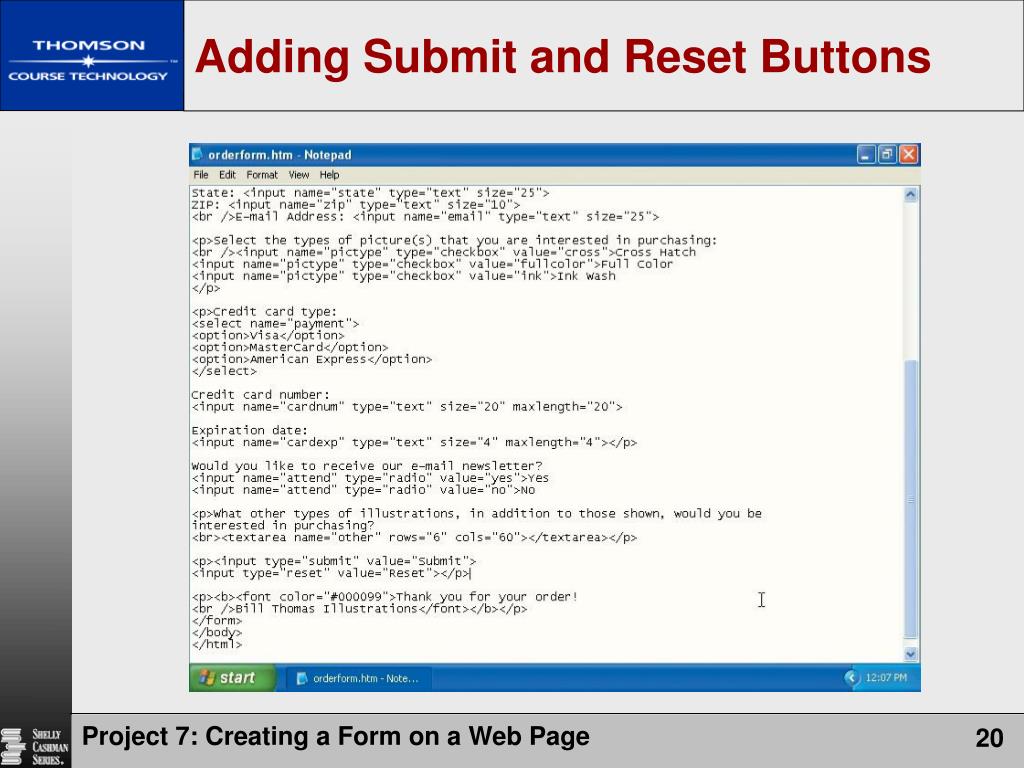Click the textarea name="other" line
The image size is (1024, 768).
click(x=414, y=538)
